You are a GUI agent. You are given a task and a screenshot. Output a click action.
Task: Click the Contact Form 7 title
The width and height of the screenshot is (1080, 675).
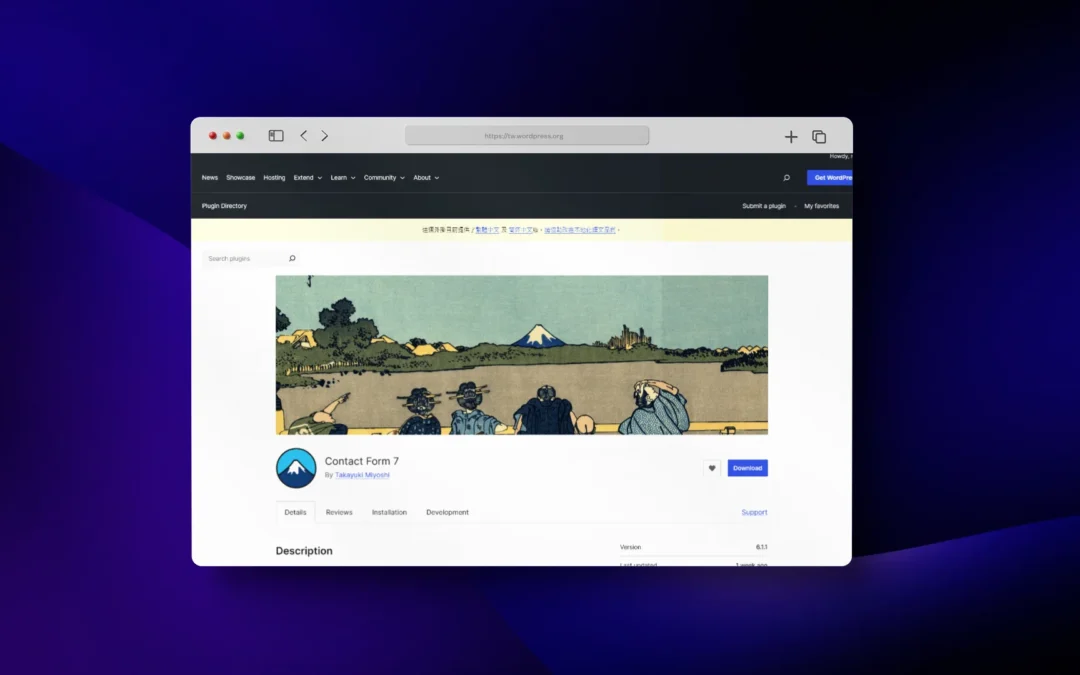(x=362, y=461)
